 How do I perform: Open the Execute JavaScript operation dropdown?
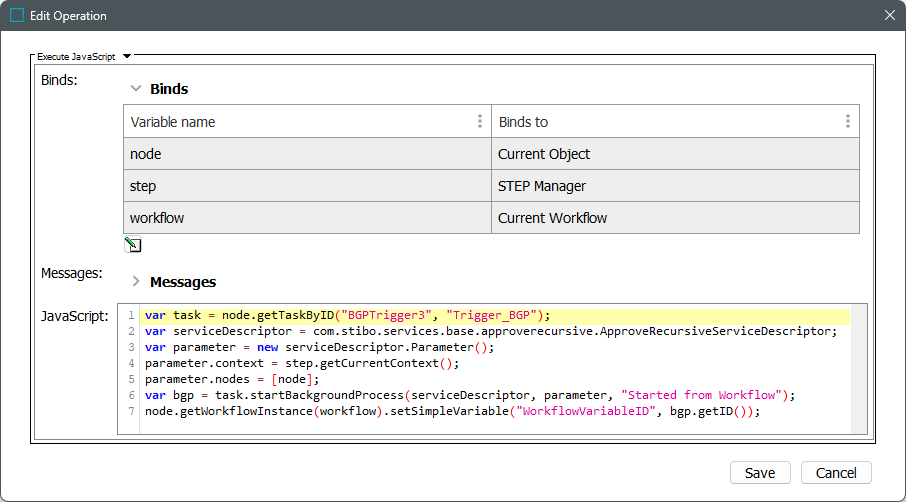[127, 57]
